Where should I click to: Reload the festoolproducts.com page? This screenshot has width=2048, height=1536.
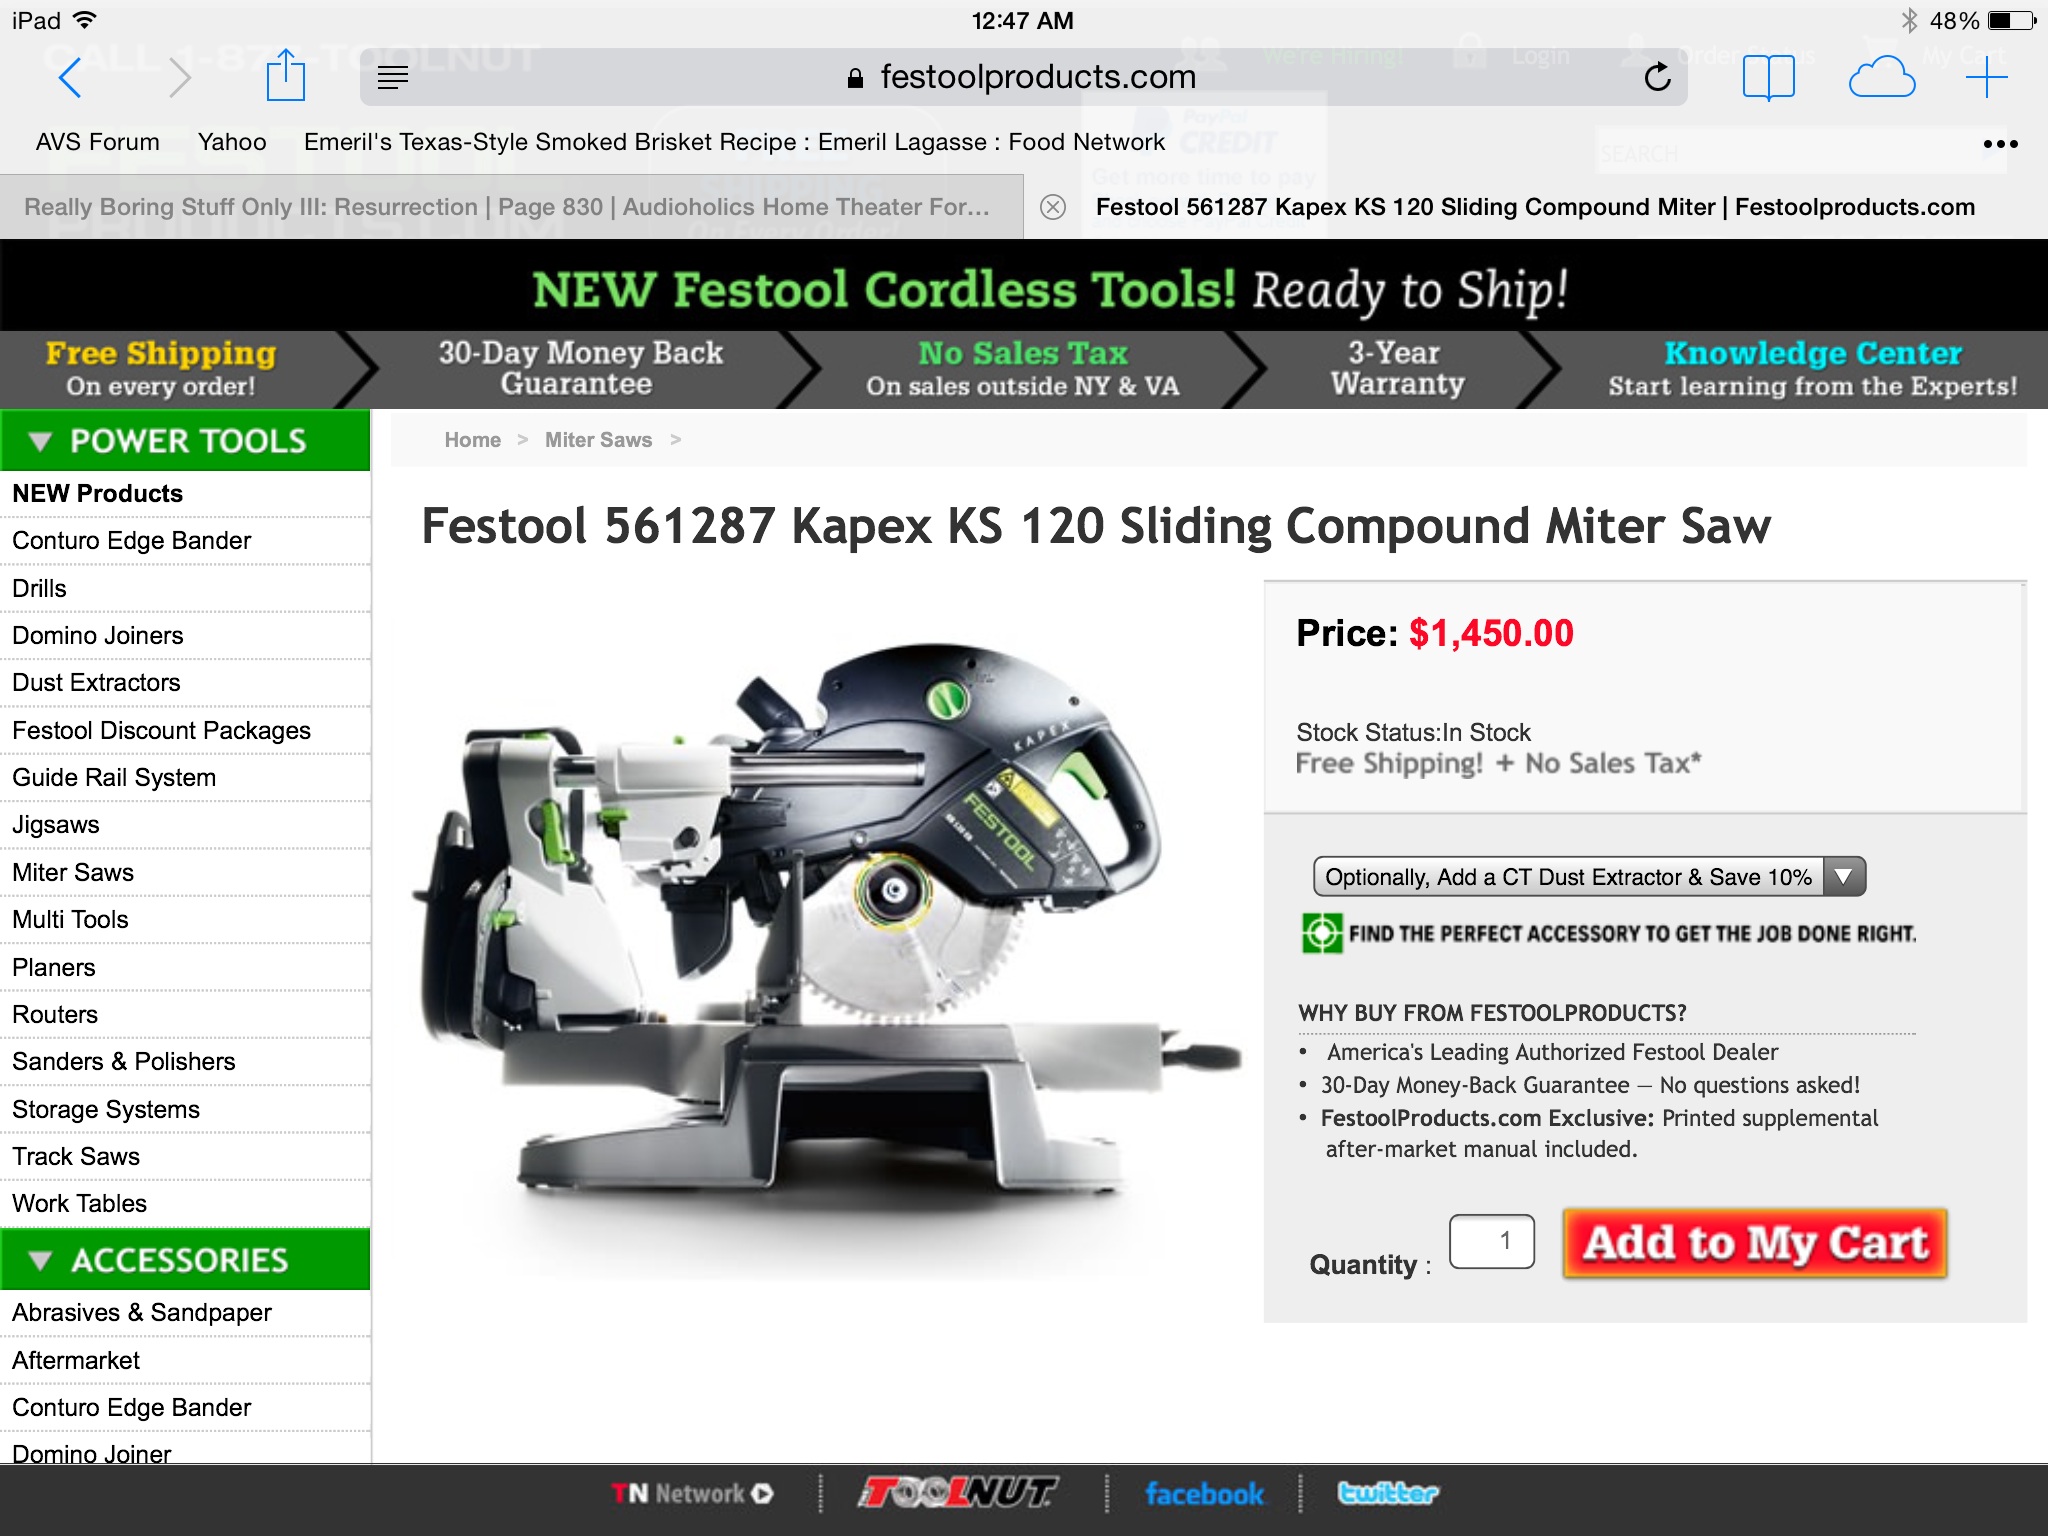click(1657, 77)
